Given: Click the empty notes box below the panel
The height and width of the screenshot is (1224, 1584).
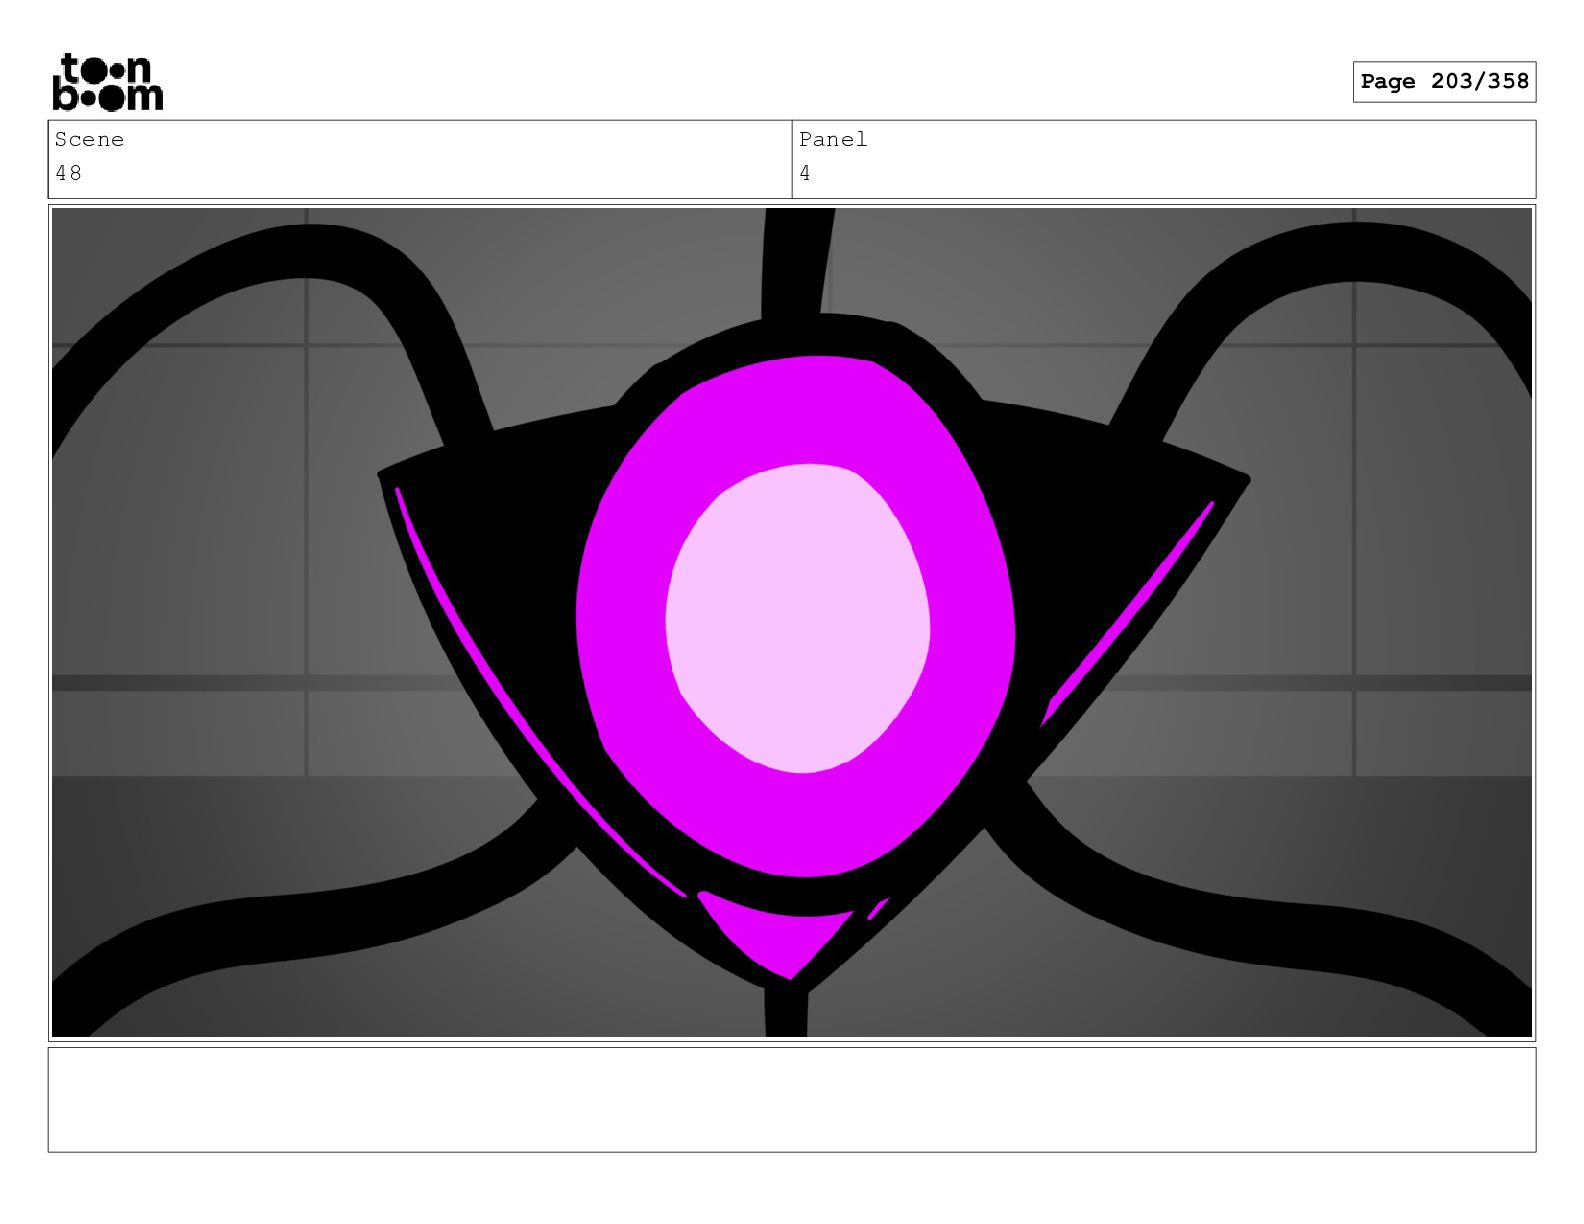Looking at the screenshot, I should tap(792, 1100).
